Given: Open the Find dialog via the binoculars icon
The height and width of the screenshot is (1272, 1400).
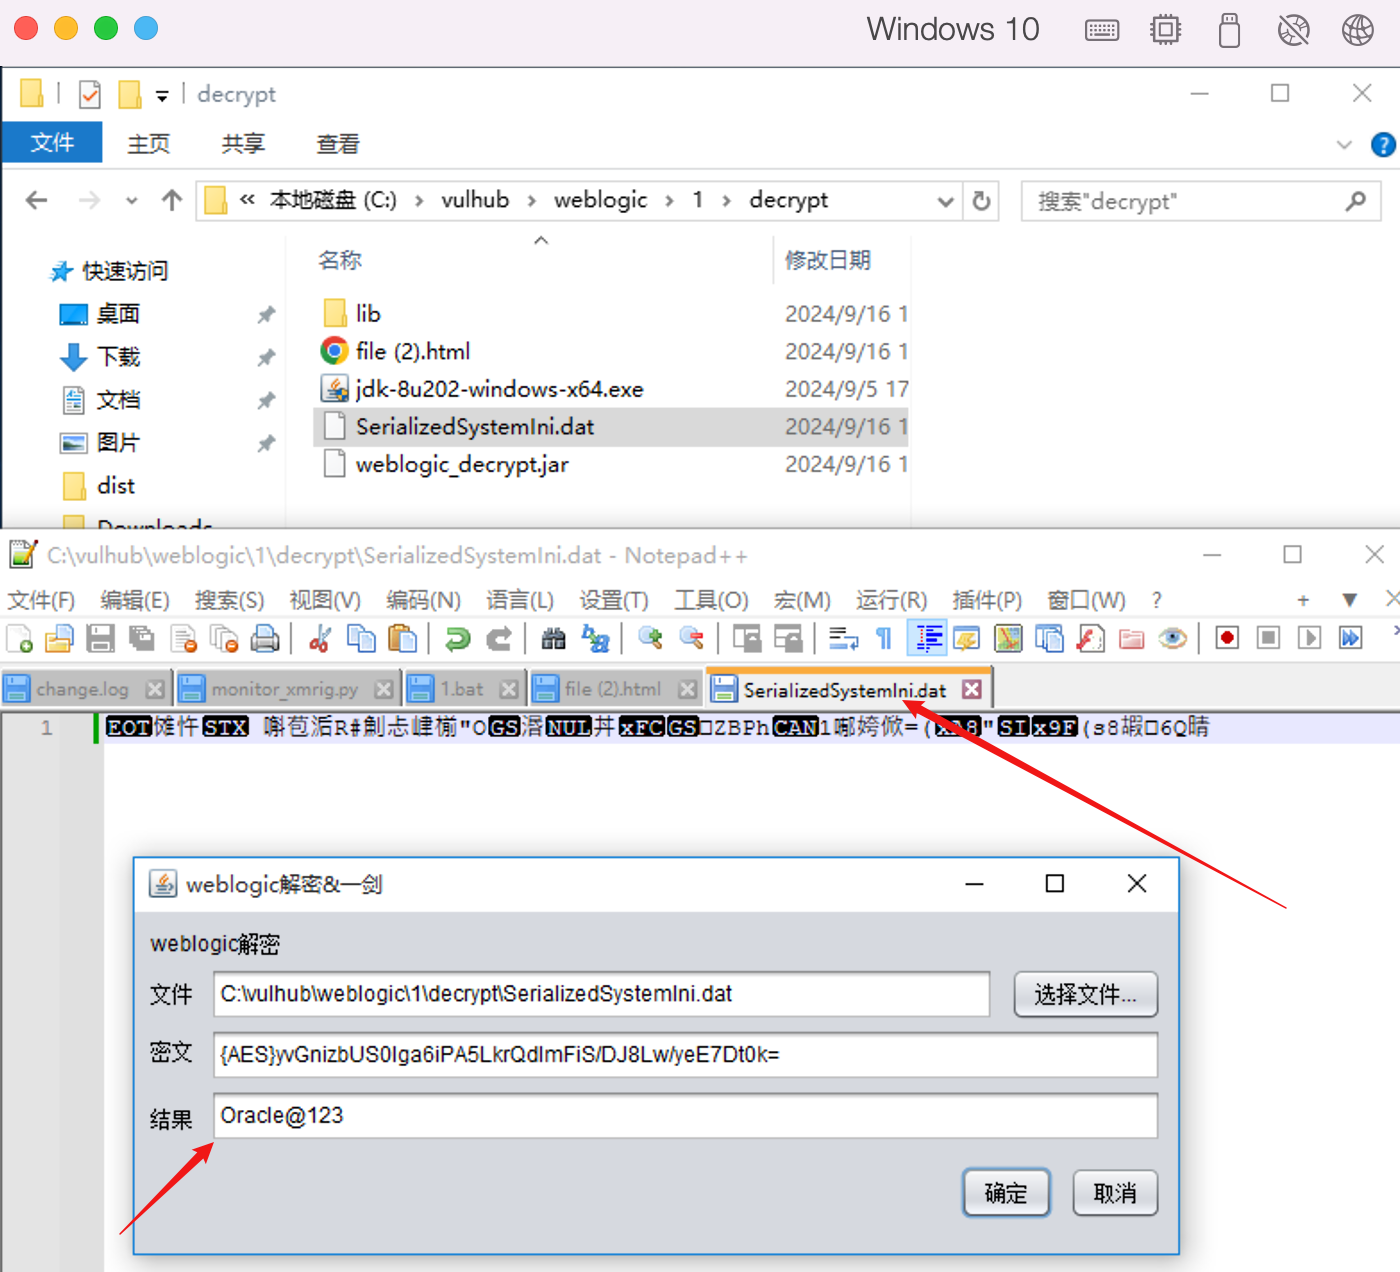Looking at the screenshot, I should [x=553, y=638].
